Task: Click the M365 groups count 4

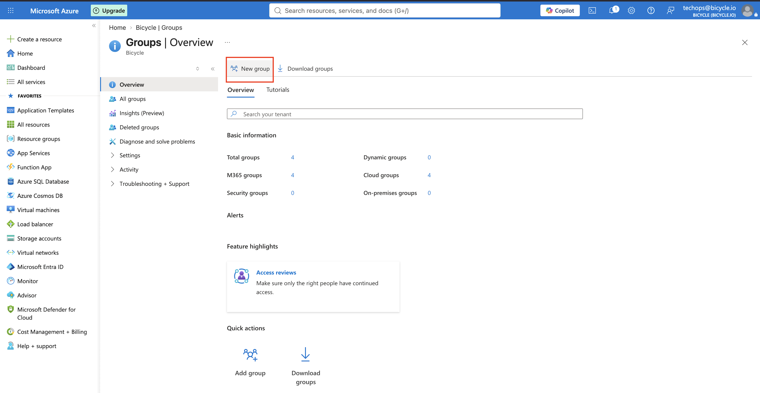Action: point(293,175)
